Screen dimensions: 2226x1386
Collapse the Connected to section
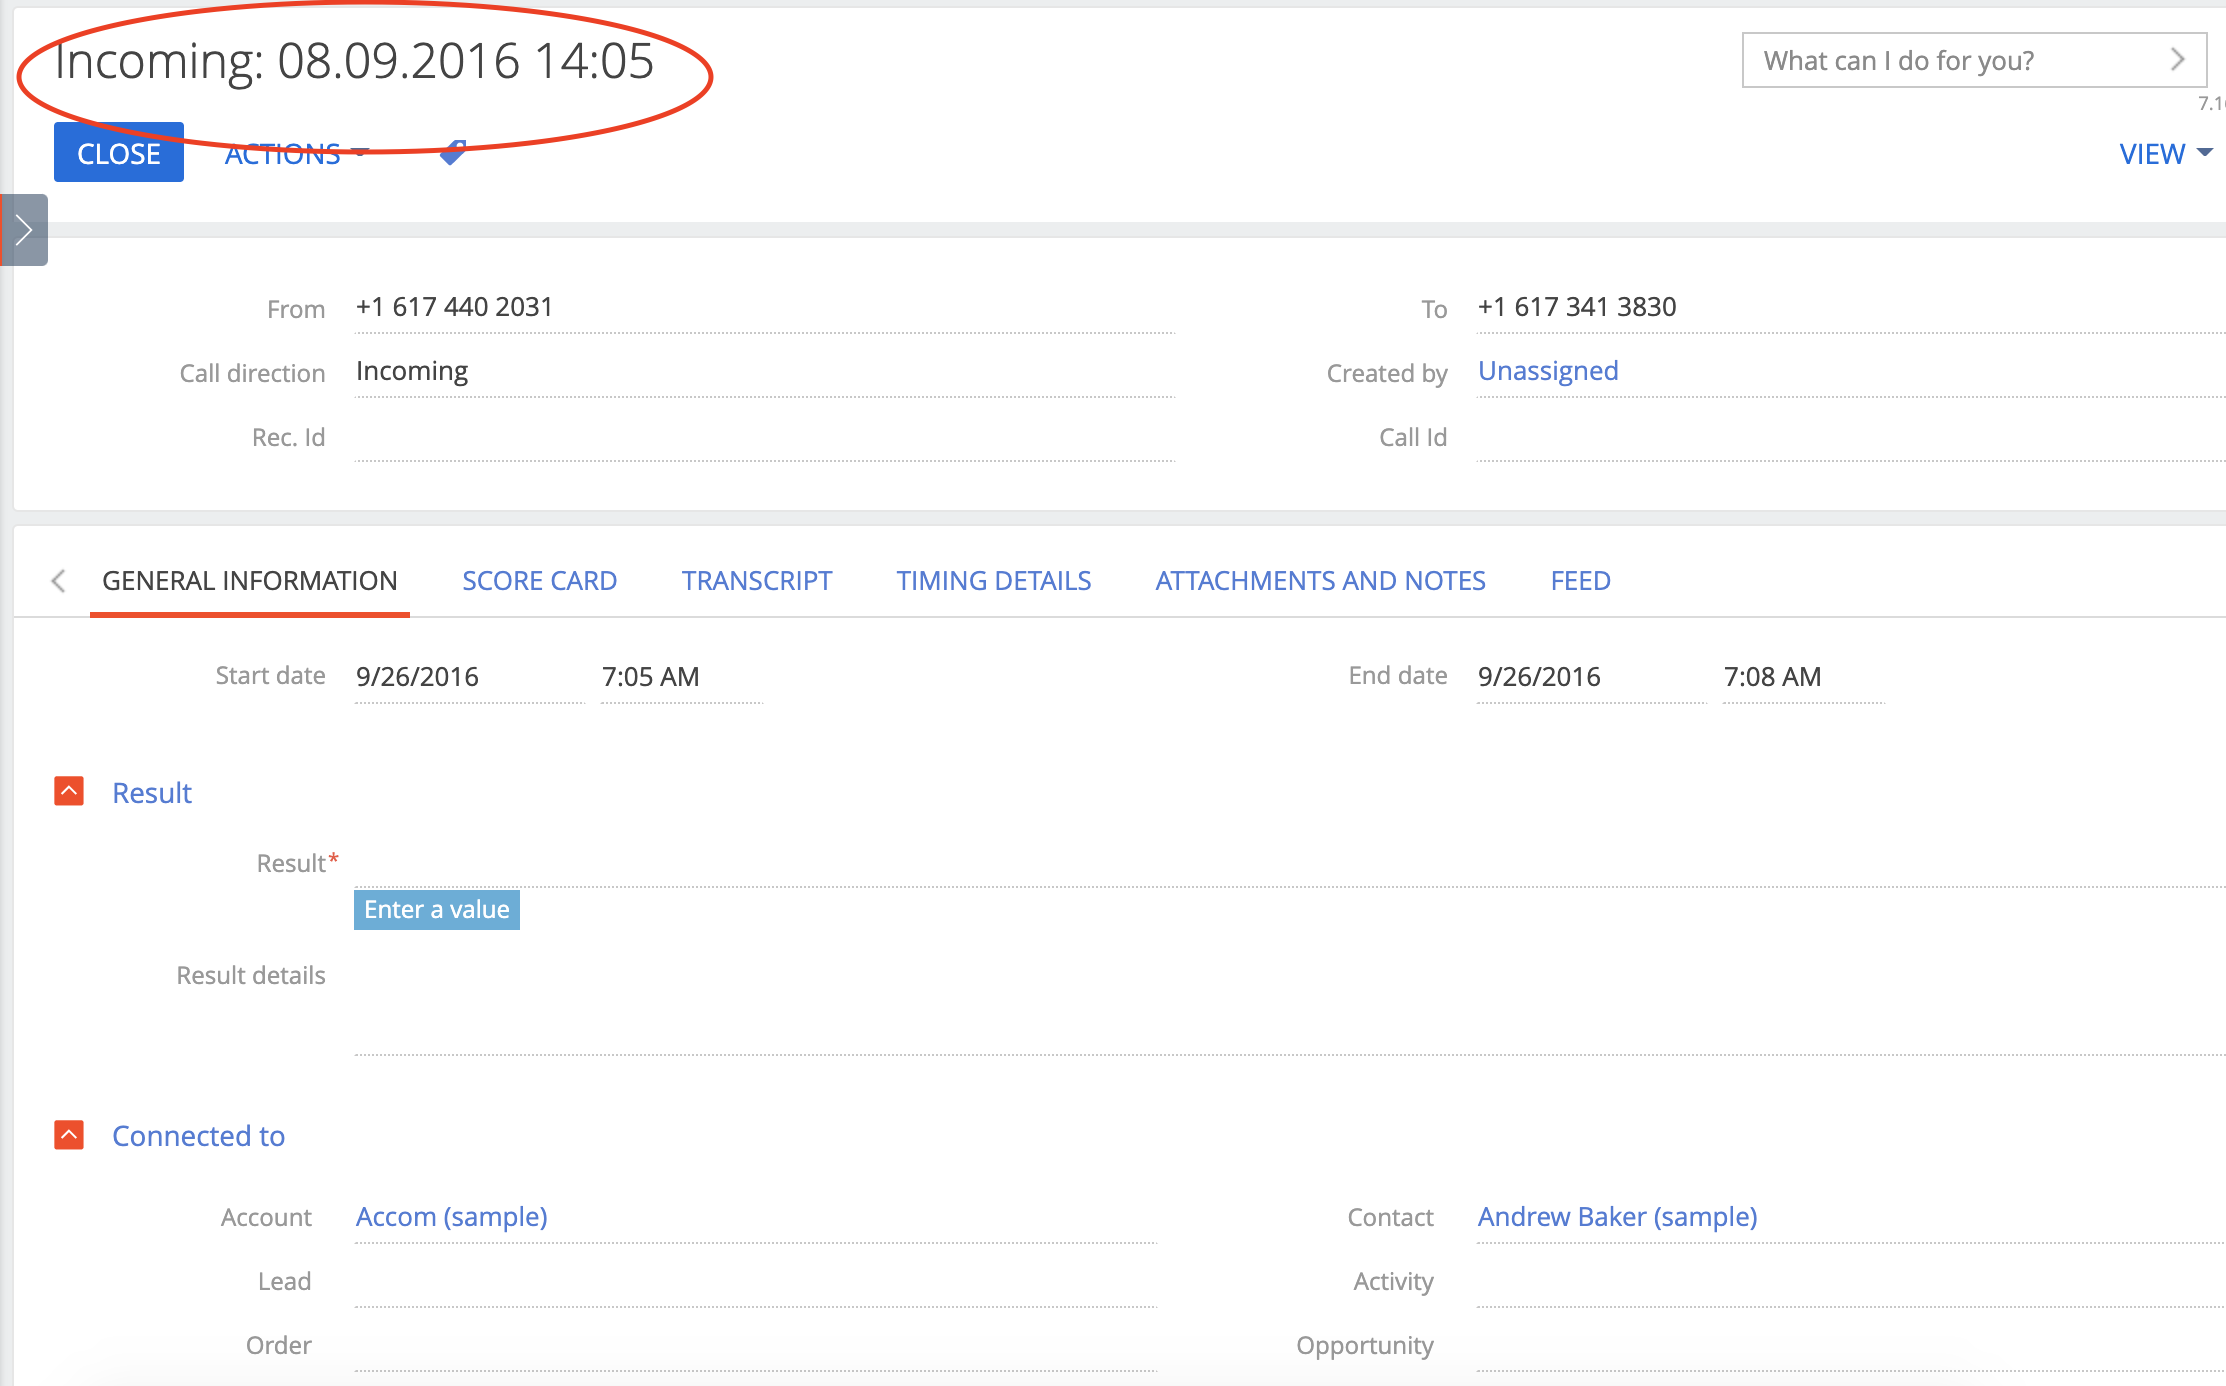(69, 1135)
